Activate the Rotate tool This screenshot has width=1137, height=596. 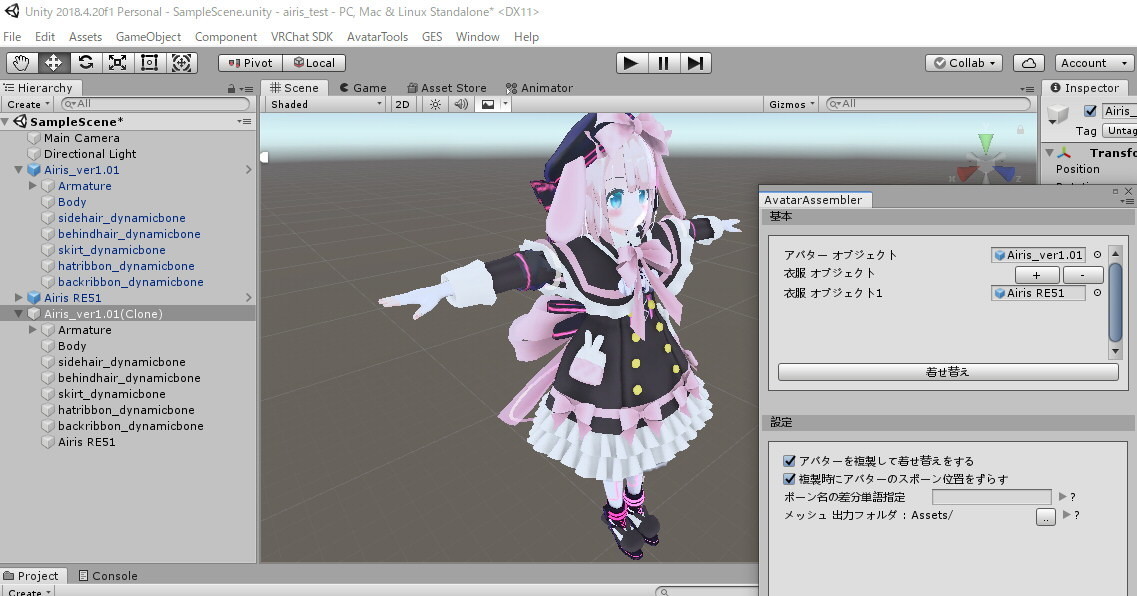pos(87,62)
